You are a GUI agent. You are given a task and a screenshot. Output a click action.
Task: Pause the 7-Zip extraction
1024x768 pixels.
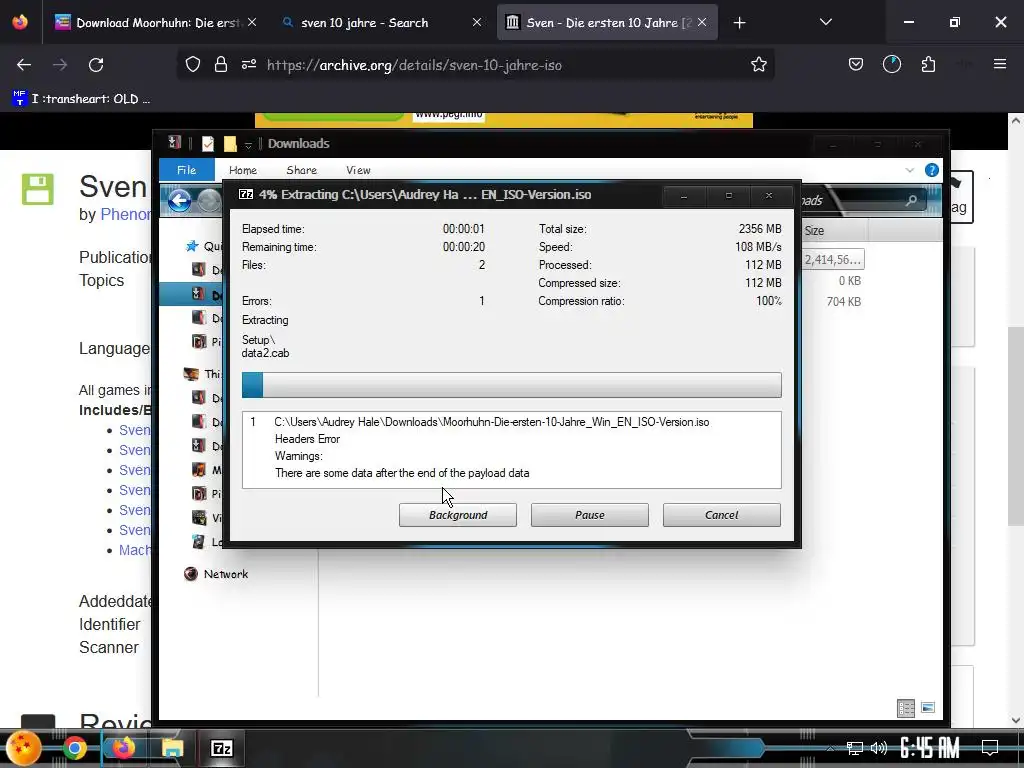click(x=590, y=515)
